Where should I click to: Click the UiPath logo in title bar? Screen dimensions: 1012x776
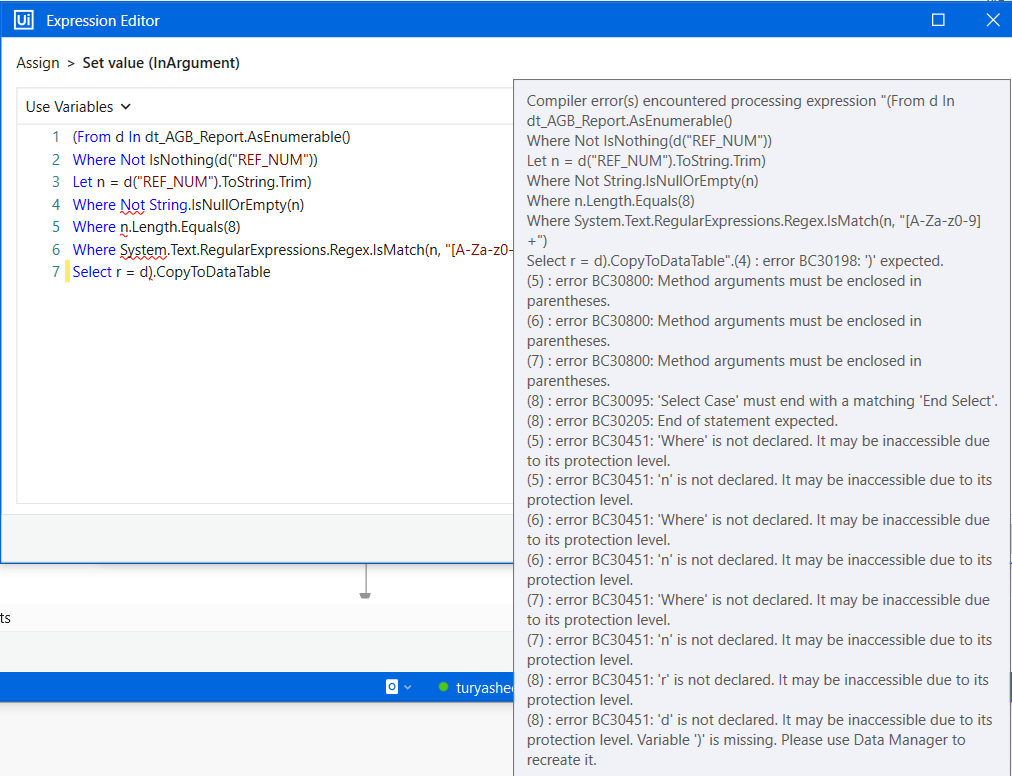coord(23,20)
